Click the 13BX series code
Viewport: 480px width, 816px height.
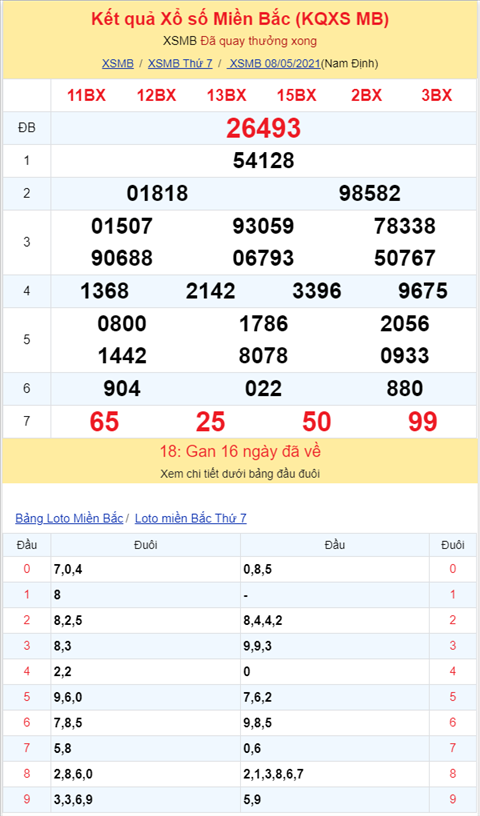(226, 95)
